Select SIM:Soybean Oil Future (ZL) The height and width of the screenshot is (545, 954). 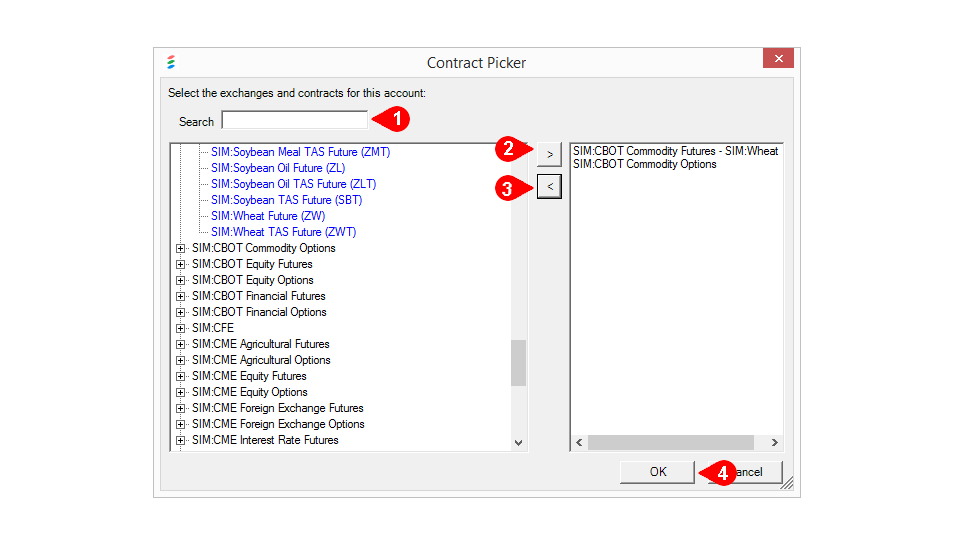(277, 168)
